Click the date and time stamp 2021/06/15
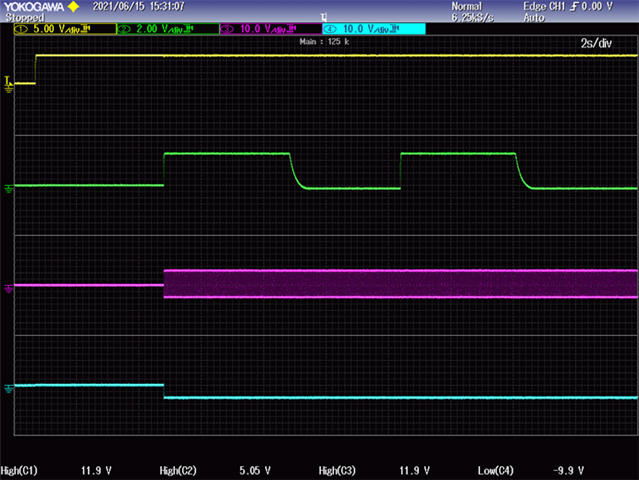The height and width of the screenshot is (480, 639). pos(139,7)
